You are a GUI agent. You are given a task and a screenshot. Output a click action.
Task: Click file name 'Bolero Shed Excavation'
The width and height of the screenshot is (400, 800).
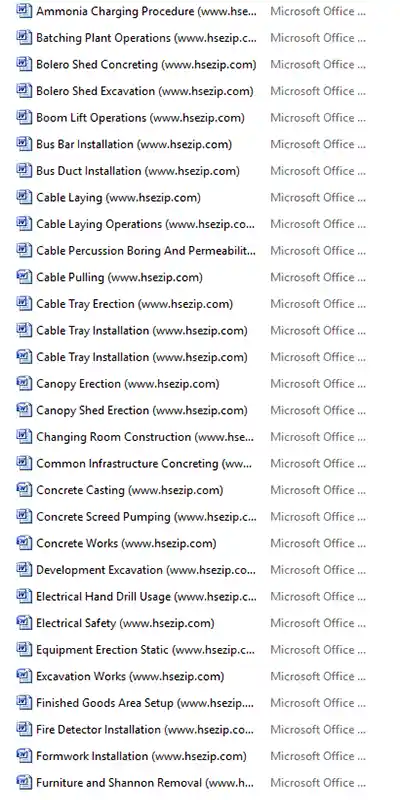coord(144,91)
